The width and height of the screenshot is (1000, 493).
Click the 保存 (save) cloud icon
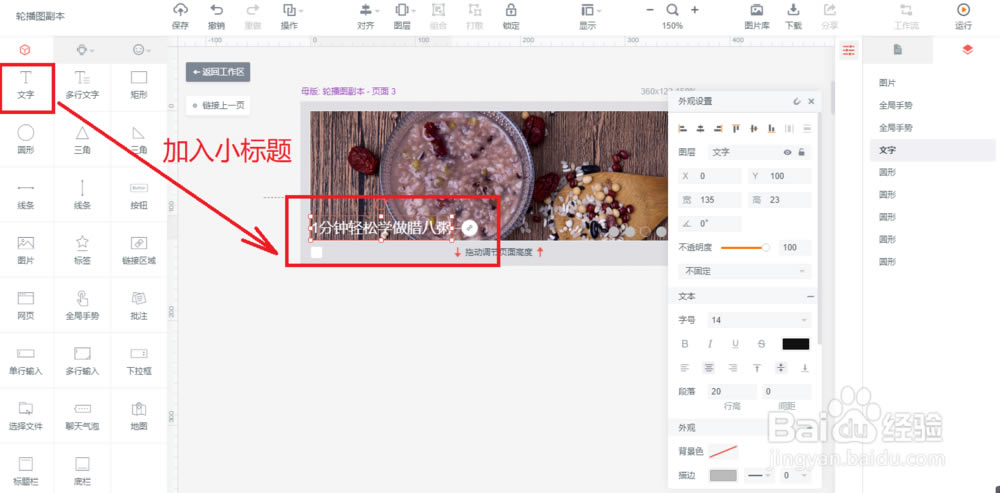pyautogui.click(x=180, y=10)
